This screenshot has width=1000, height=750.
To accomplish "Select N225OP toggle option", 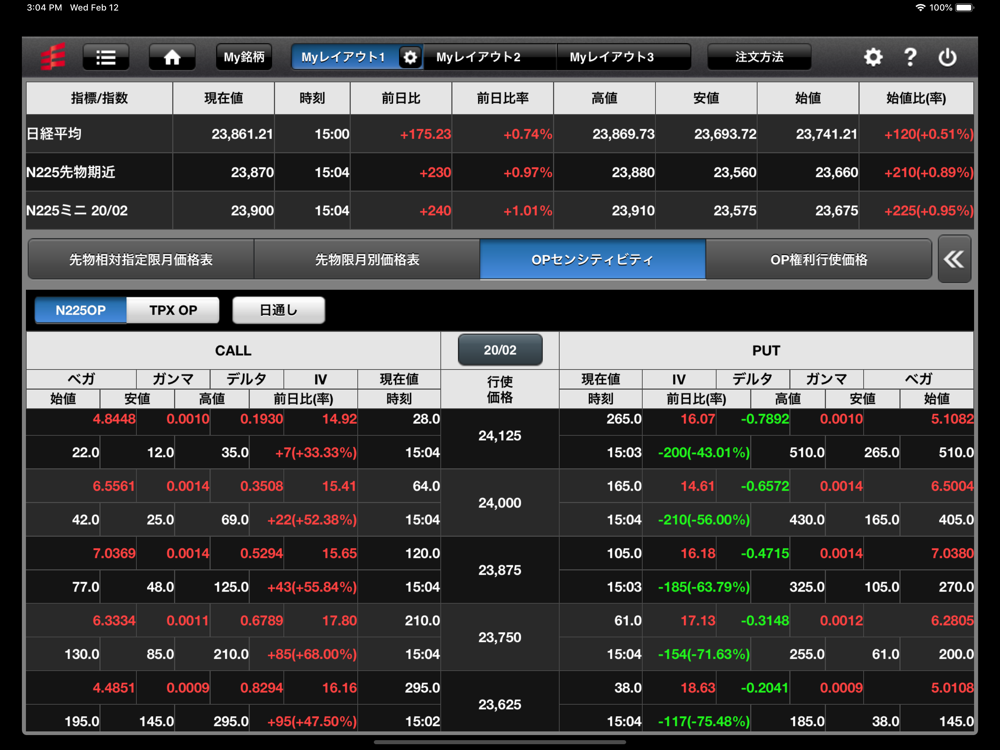I will click(x=80, y=311).
